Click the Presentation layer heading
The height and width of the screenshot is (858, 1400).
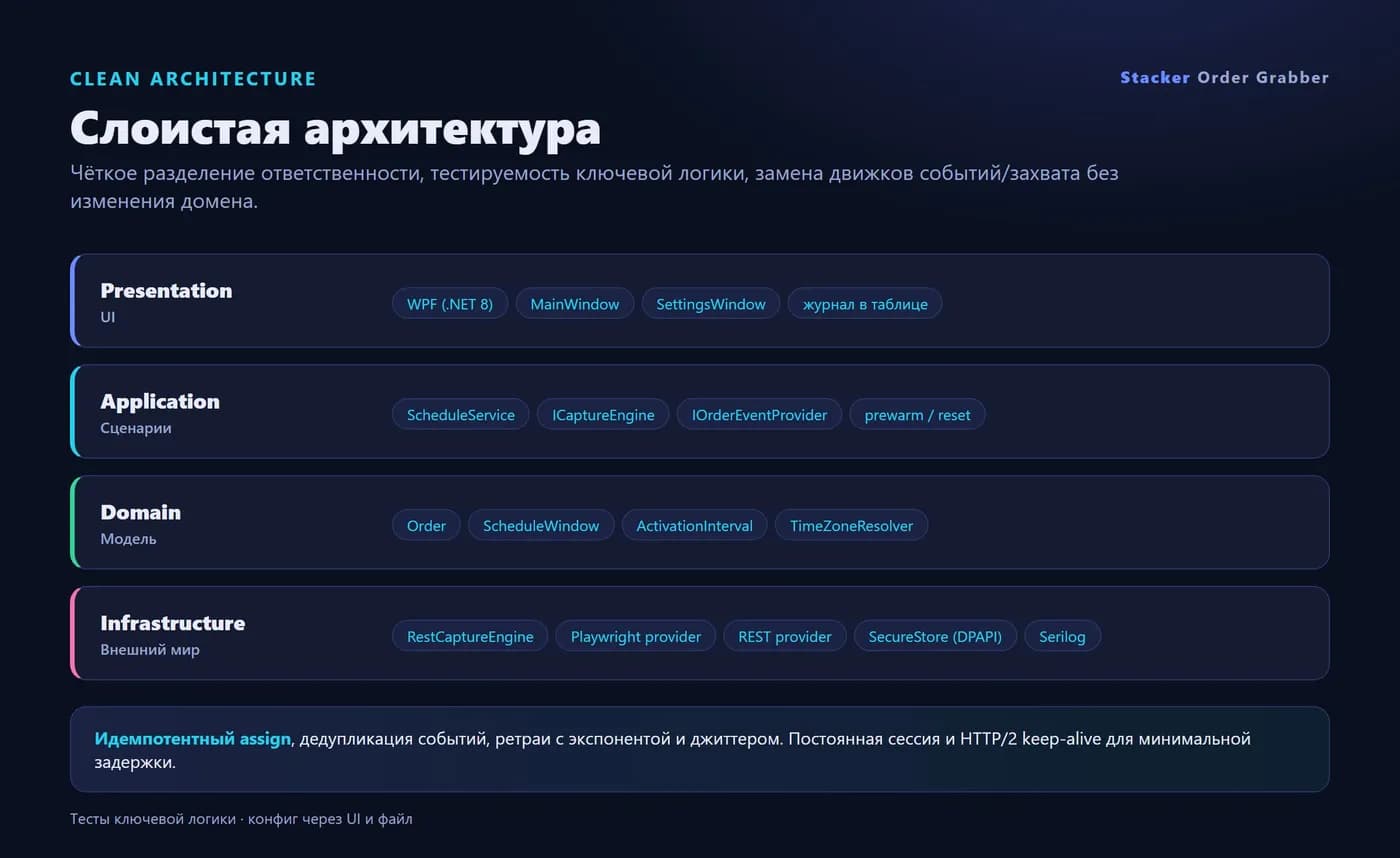[x=166, y=291]
